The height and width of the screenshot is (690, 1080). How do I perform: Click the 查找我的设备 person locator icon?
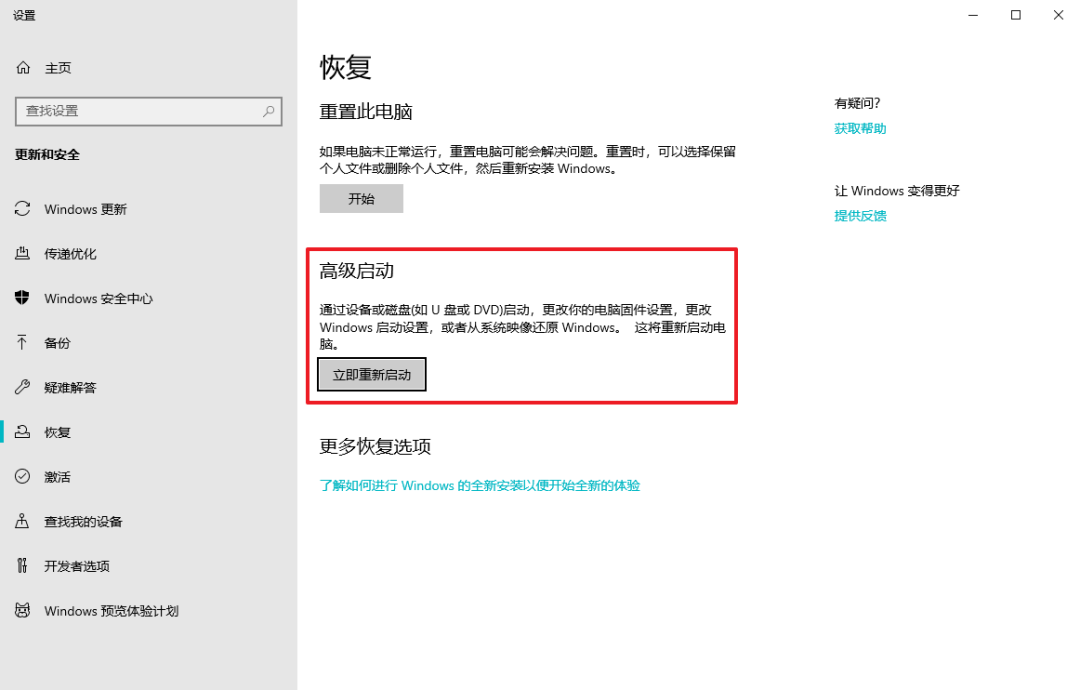coord(23,521)
